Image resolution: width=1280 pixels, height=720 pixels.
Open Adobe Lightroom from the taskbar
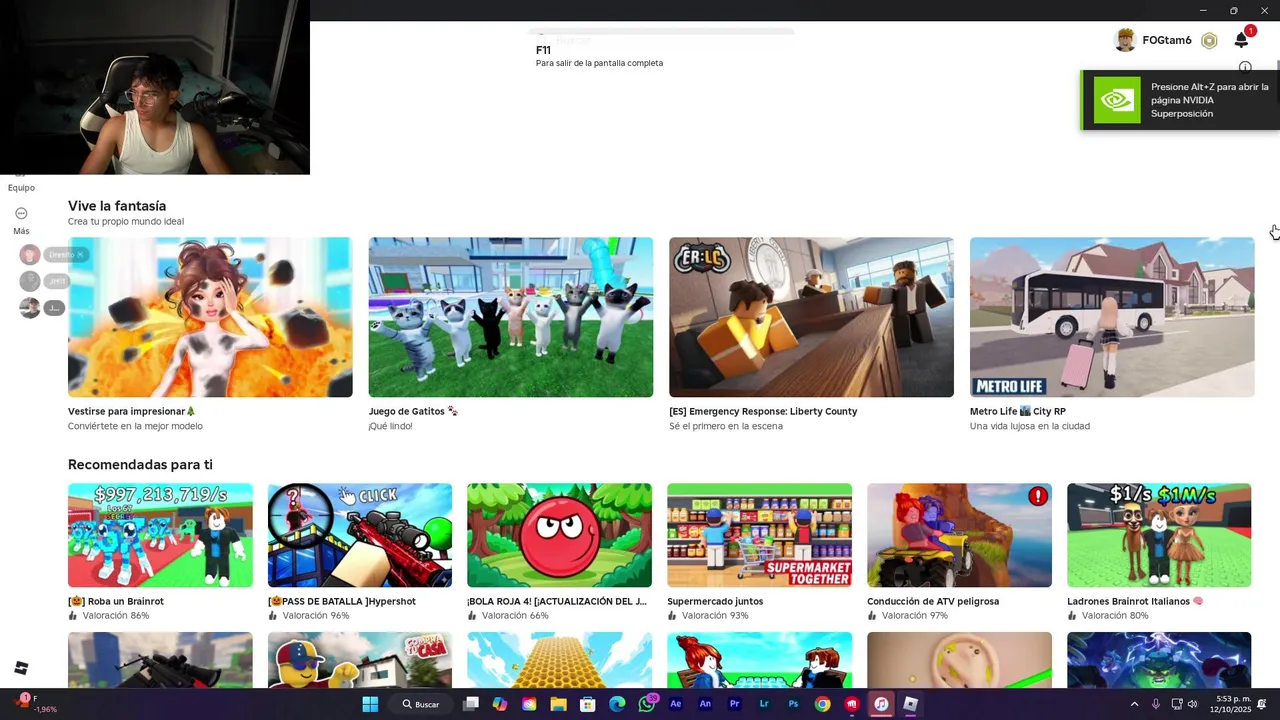[x=764, y=704]
